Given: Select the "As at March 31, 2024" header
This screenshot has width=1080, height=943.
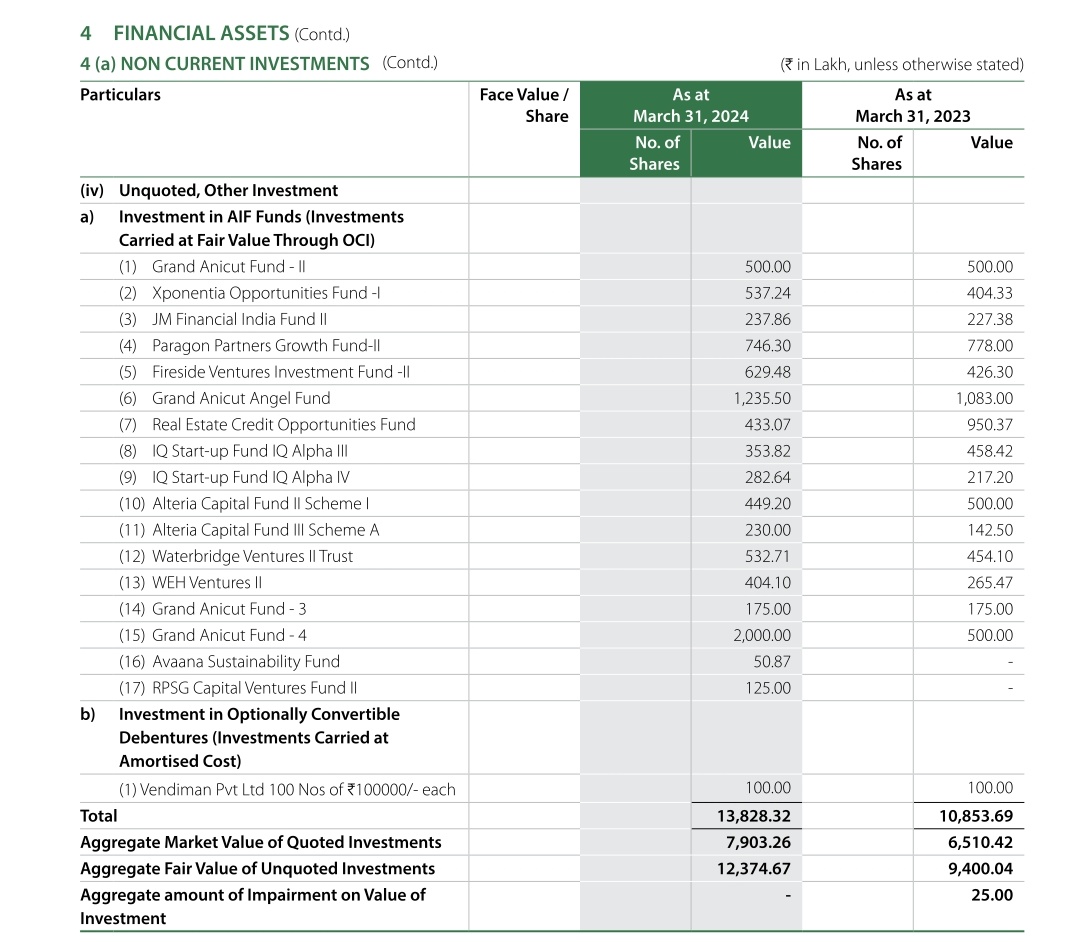Looking at the screenshot, I should [691, 105].
